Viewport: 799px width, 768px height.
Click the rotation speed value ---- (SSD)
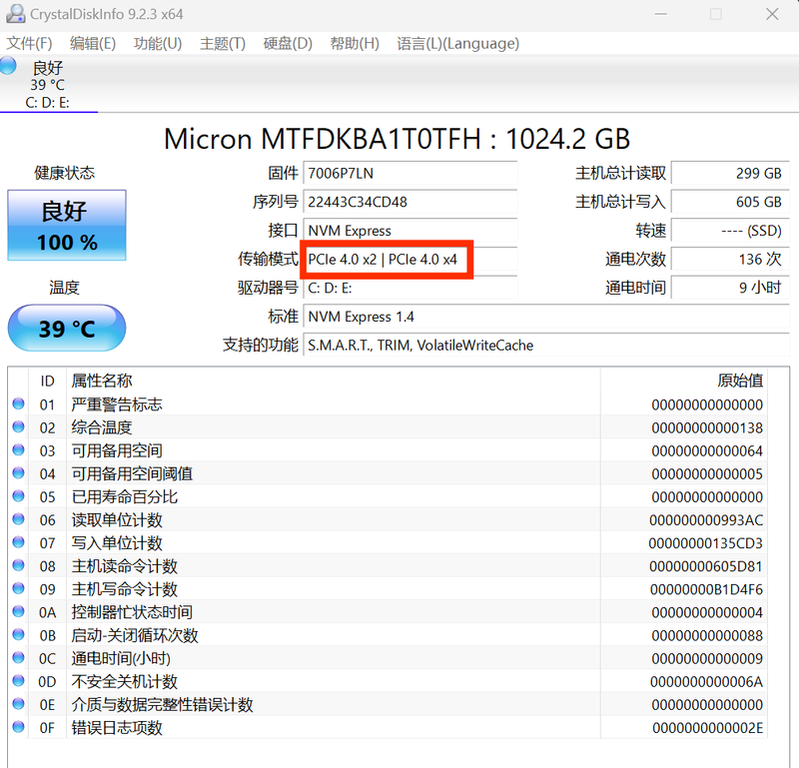click(x=730, y=230)
